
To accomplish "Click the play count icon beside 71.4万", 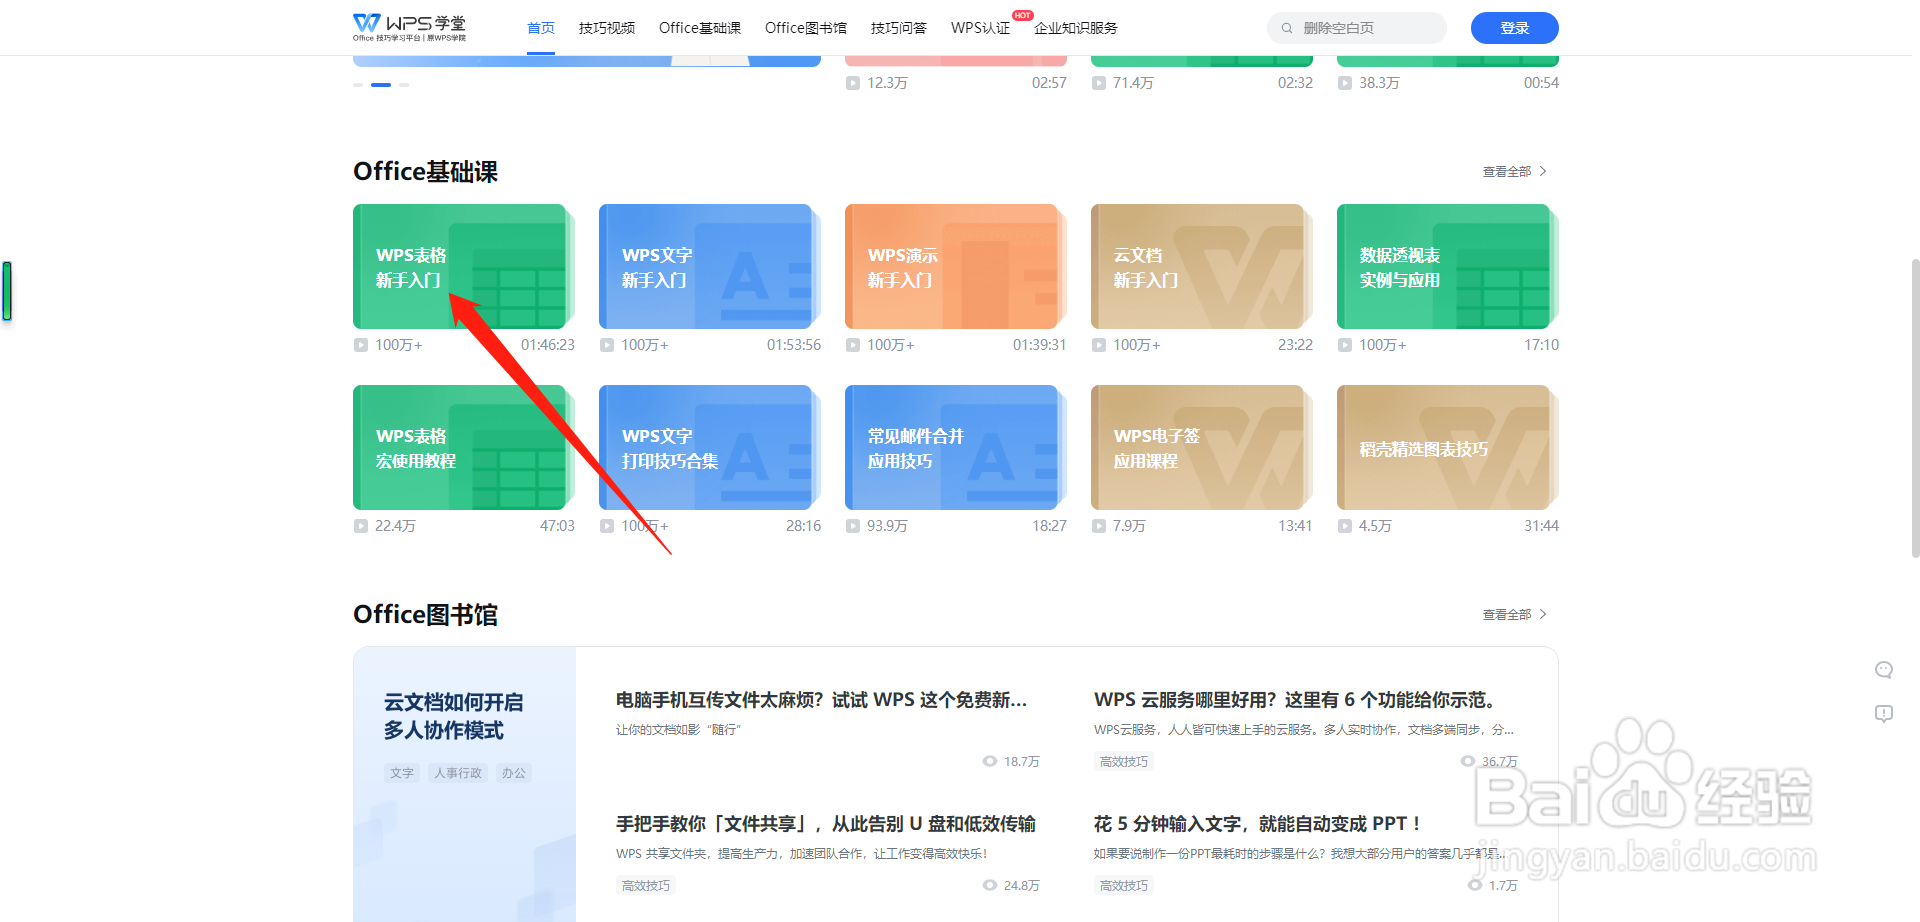I will pyautogui.click(x=1099, y=83).
